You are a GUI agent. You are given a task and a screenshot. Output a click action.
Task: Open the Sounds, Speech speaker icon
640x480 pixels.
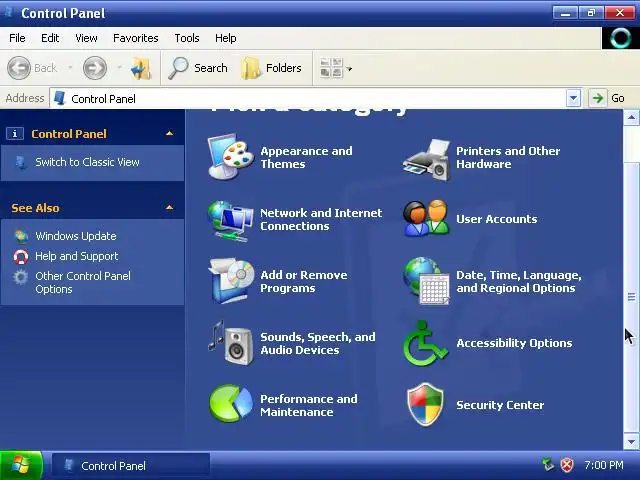point(231,343)
